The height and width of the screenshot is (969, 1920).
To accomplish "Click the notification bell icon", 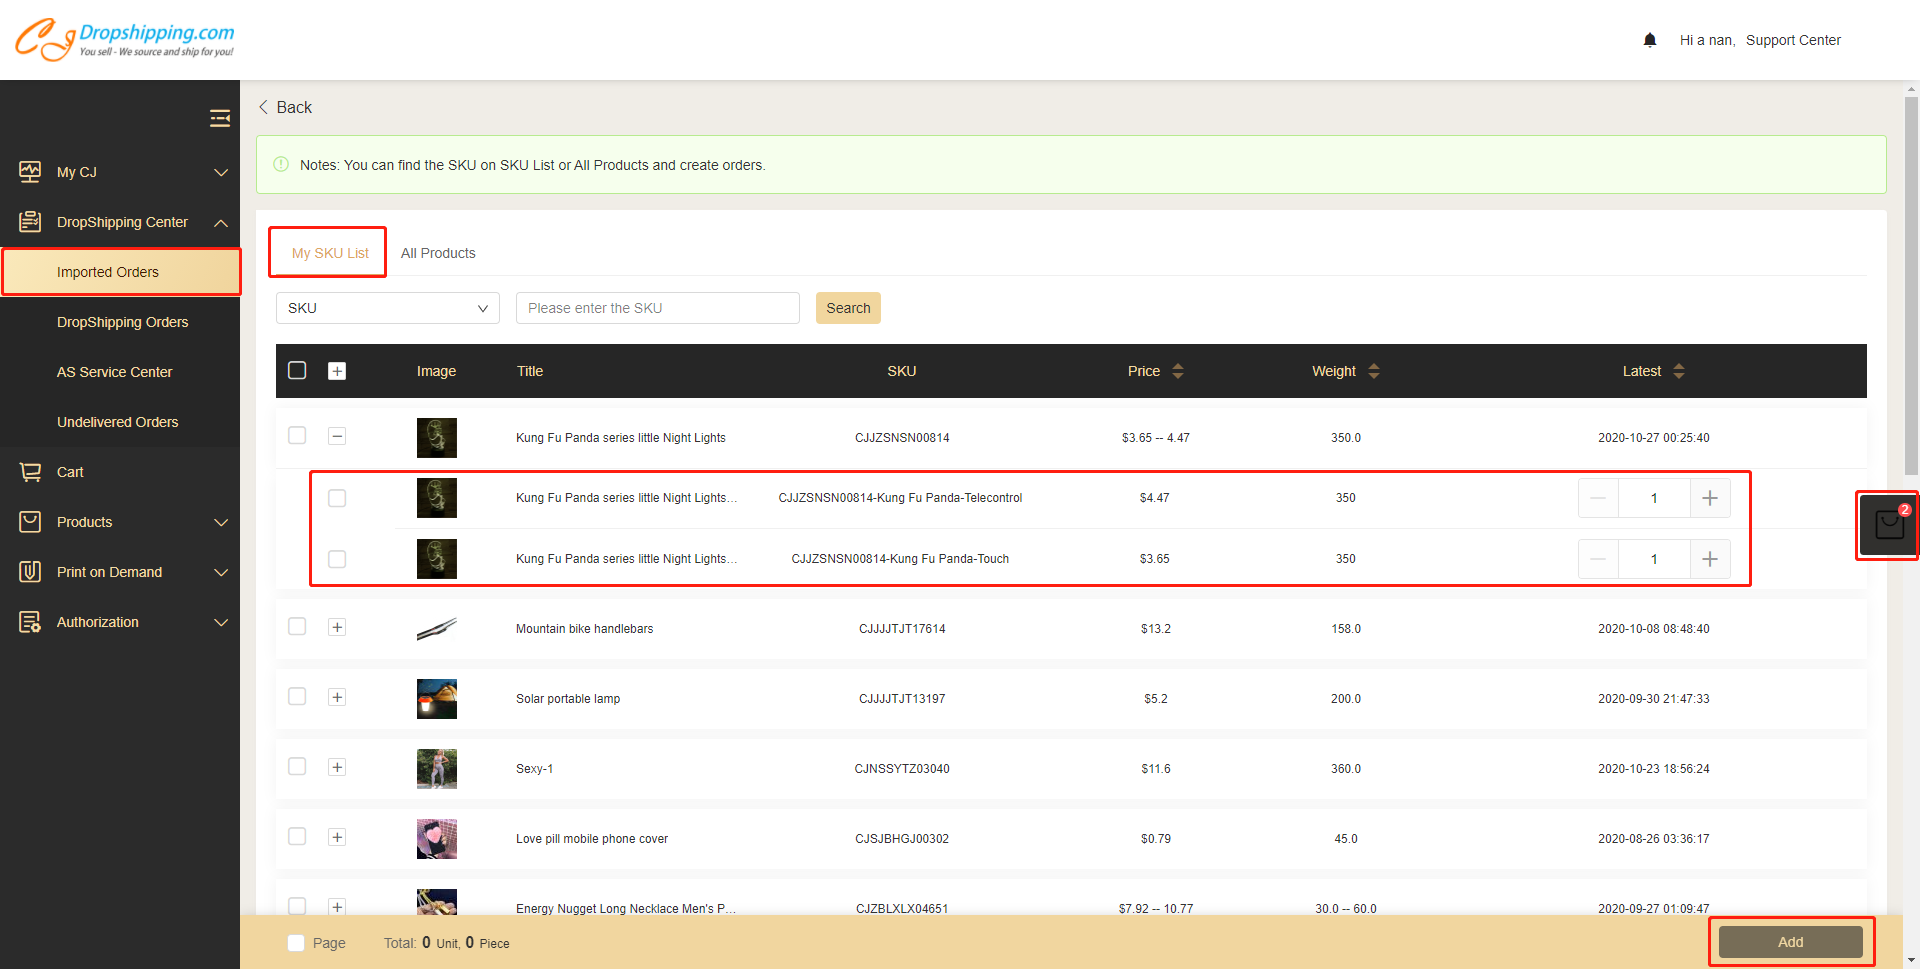I will (1650, 40).
